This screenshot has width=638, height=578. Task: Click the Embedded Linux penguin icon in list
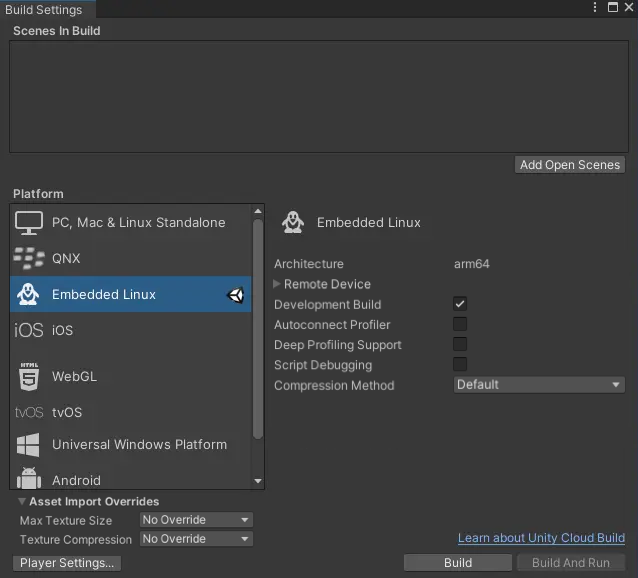28,294
